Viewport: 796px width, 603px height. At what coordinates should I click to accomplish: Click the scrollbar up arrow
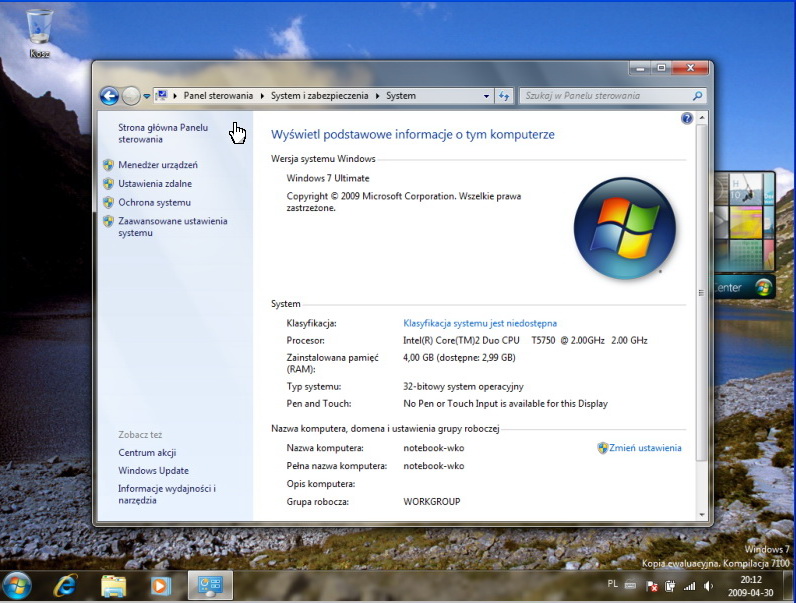702,118
